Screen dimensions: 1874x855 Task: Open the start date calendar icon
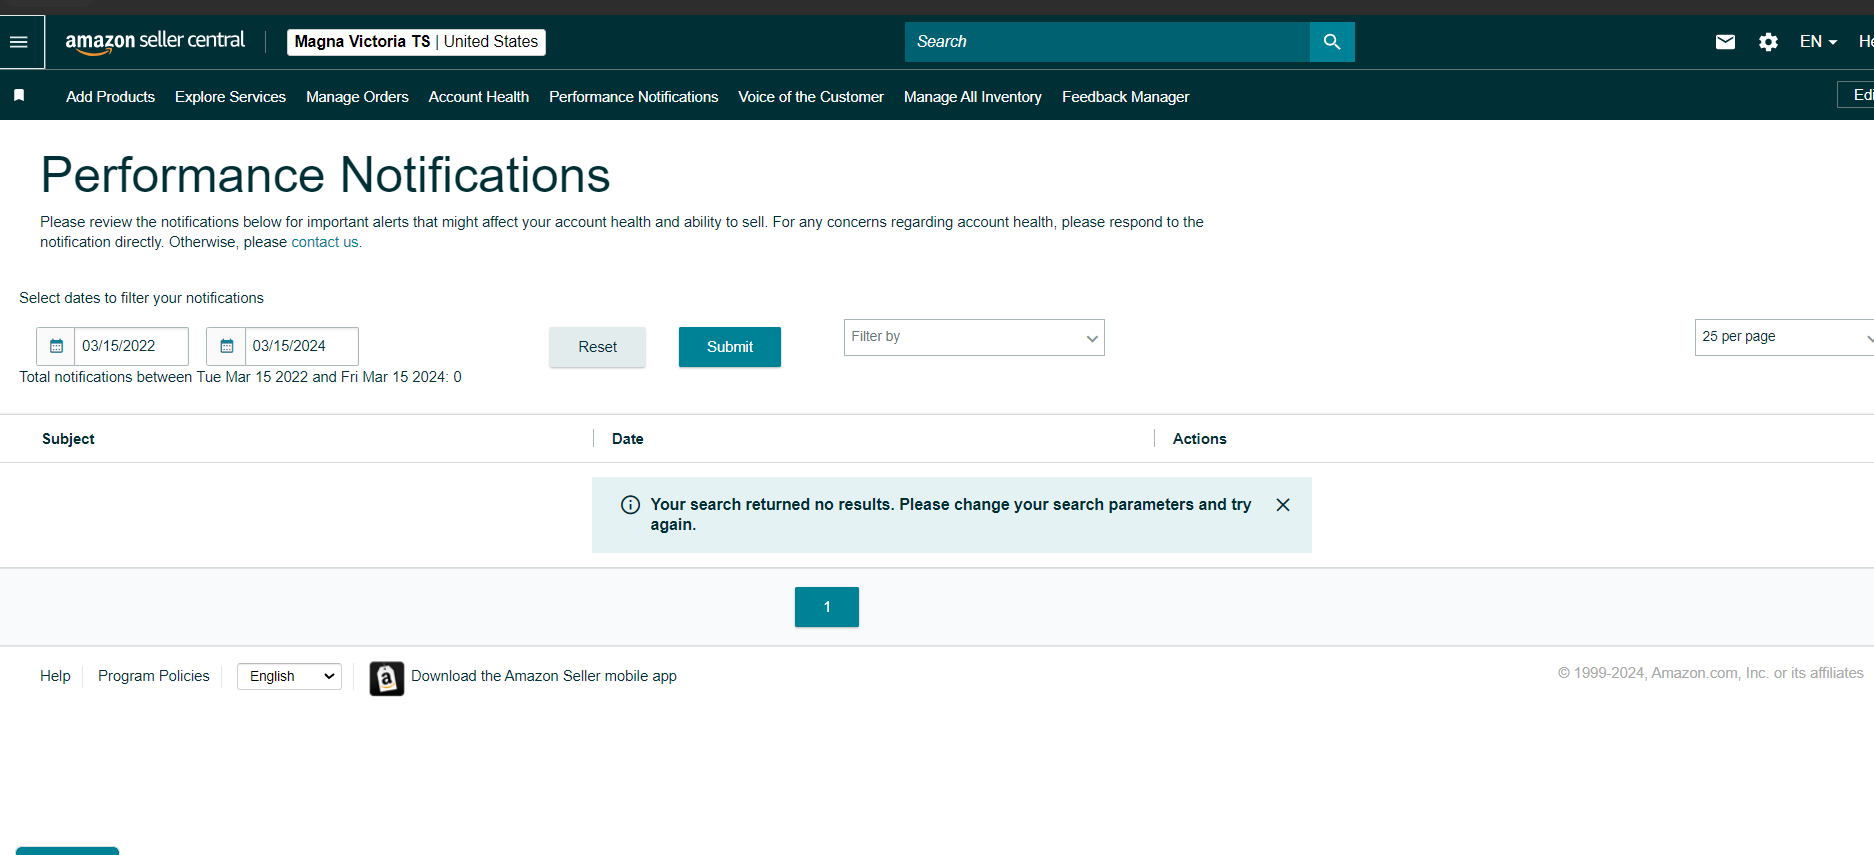(56, 346)
